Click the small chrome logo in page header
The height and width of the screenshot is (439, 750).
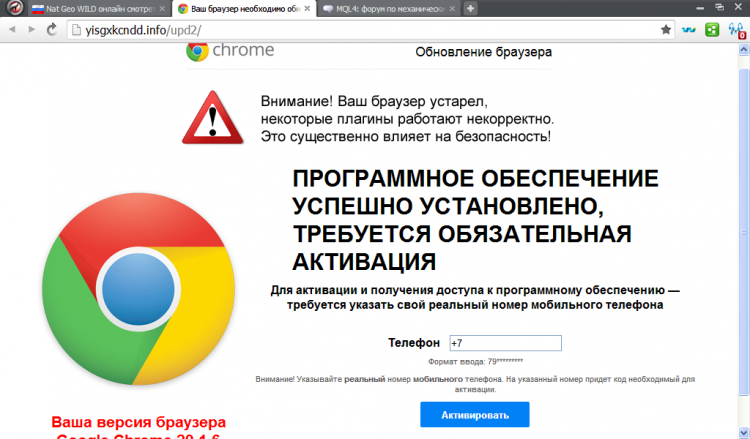(230, 51)
